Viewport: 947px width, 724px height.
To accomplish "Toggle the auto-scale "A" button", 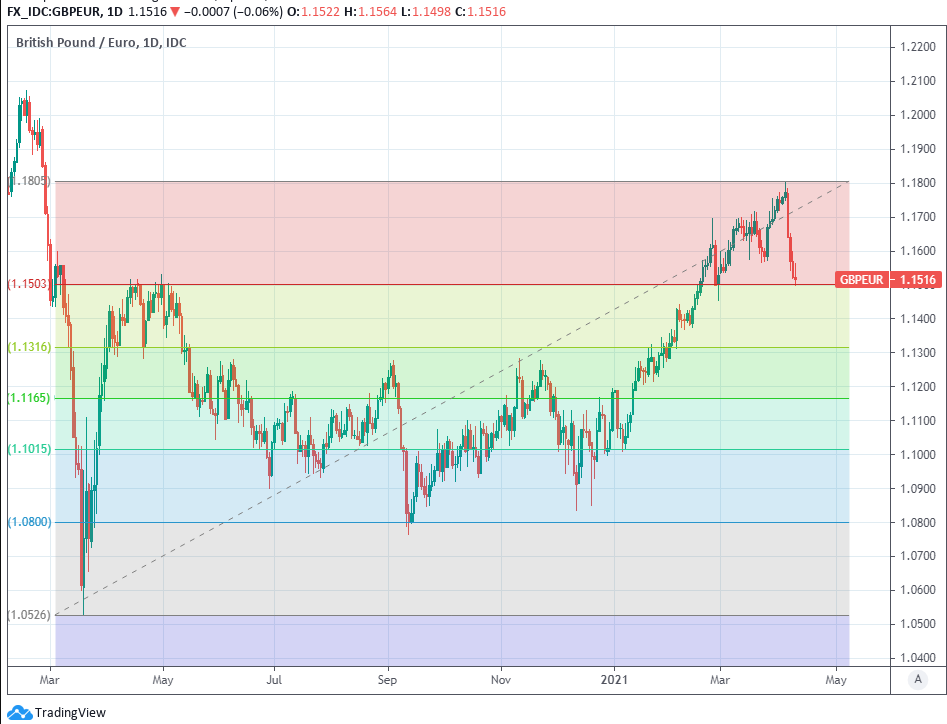I will pos(918,680).
